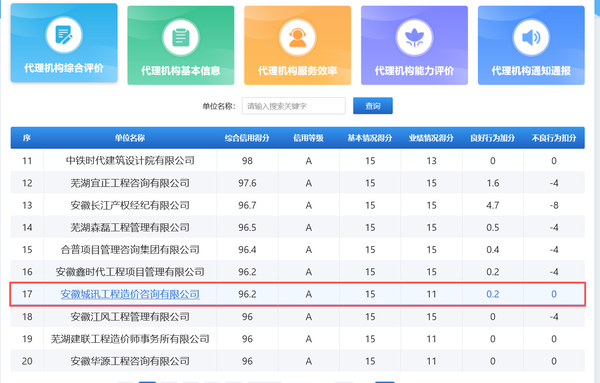Click score 97.6 in row 12

tap(247, 183)
